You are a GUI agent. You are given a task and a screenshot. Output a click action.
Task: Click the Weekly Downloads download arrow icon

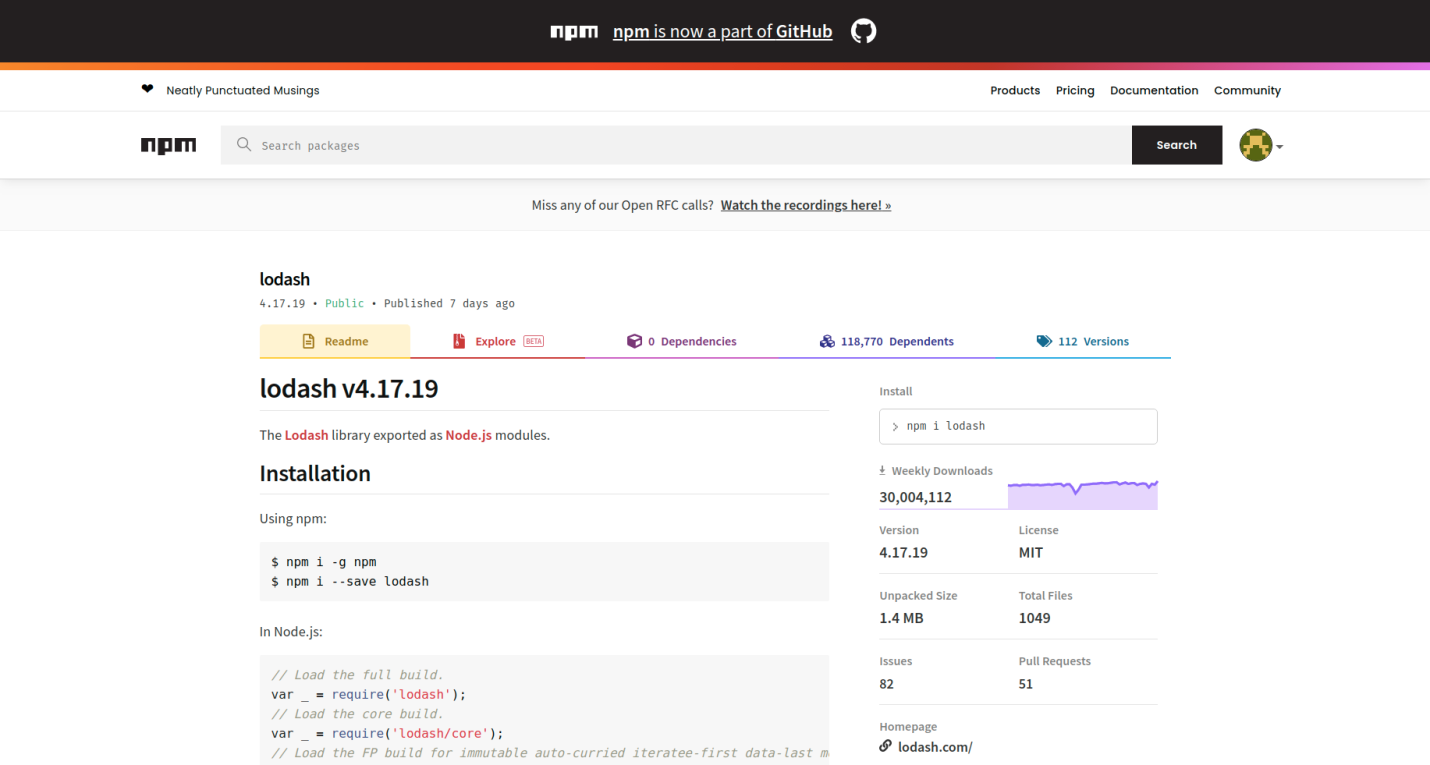(882, 470)
